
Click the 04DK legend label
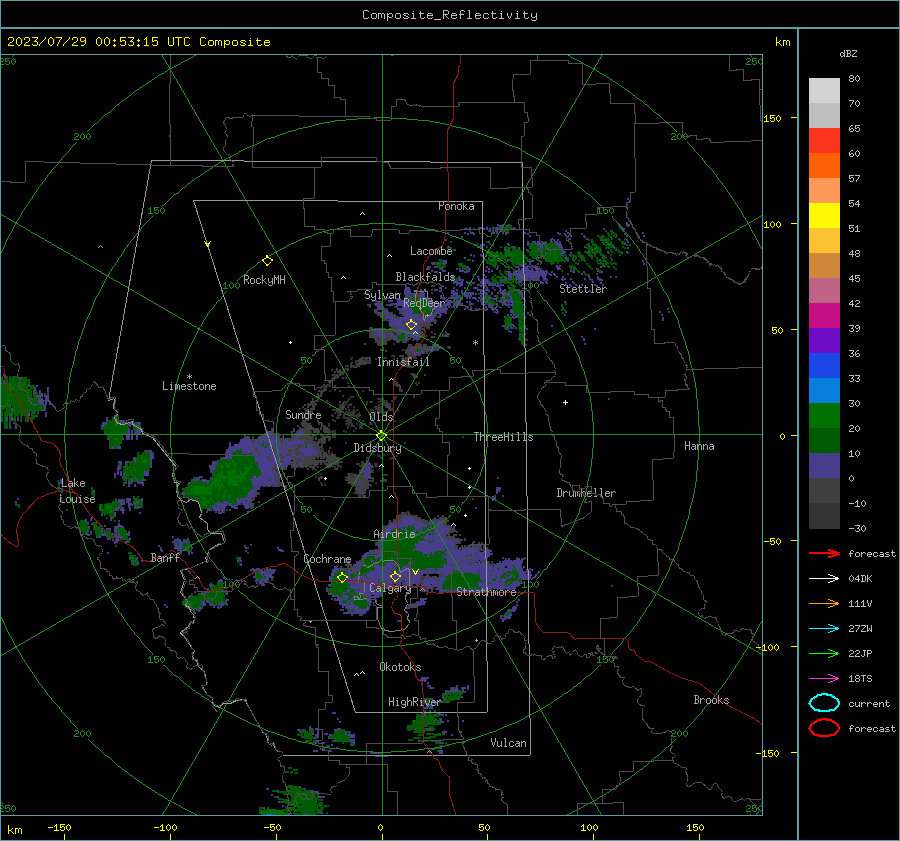(x=860, y=579)
